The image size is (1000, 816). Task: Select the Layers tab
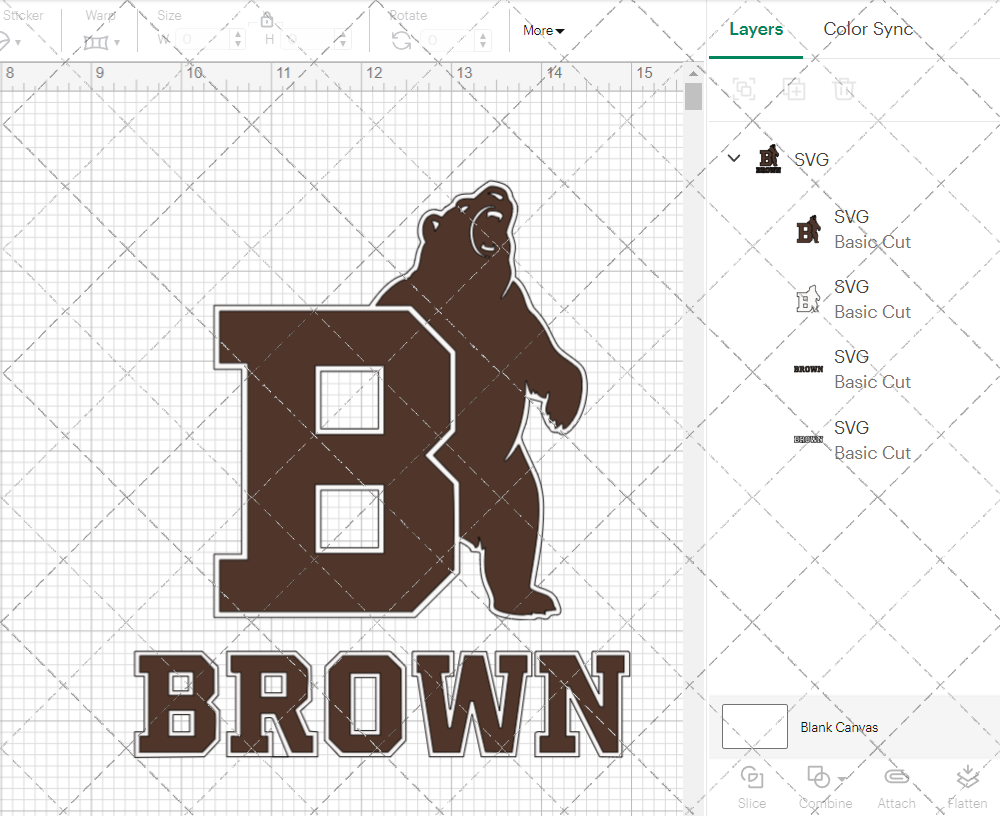756,29
